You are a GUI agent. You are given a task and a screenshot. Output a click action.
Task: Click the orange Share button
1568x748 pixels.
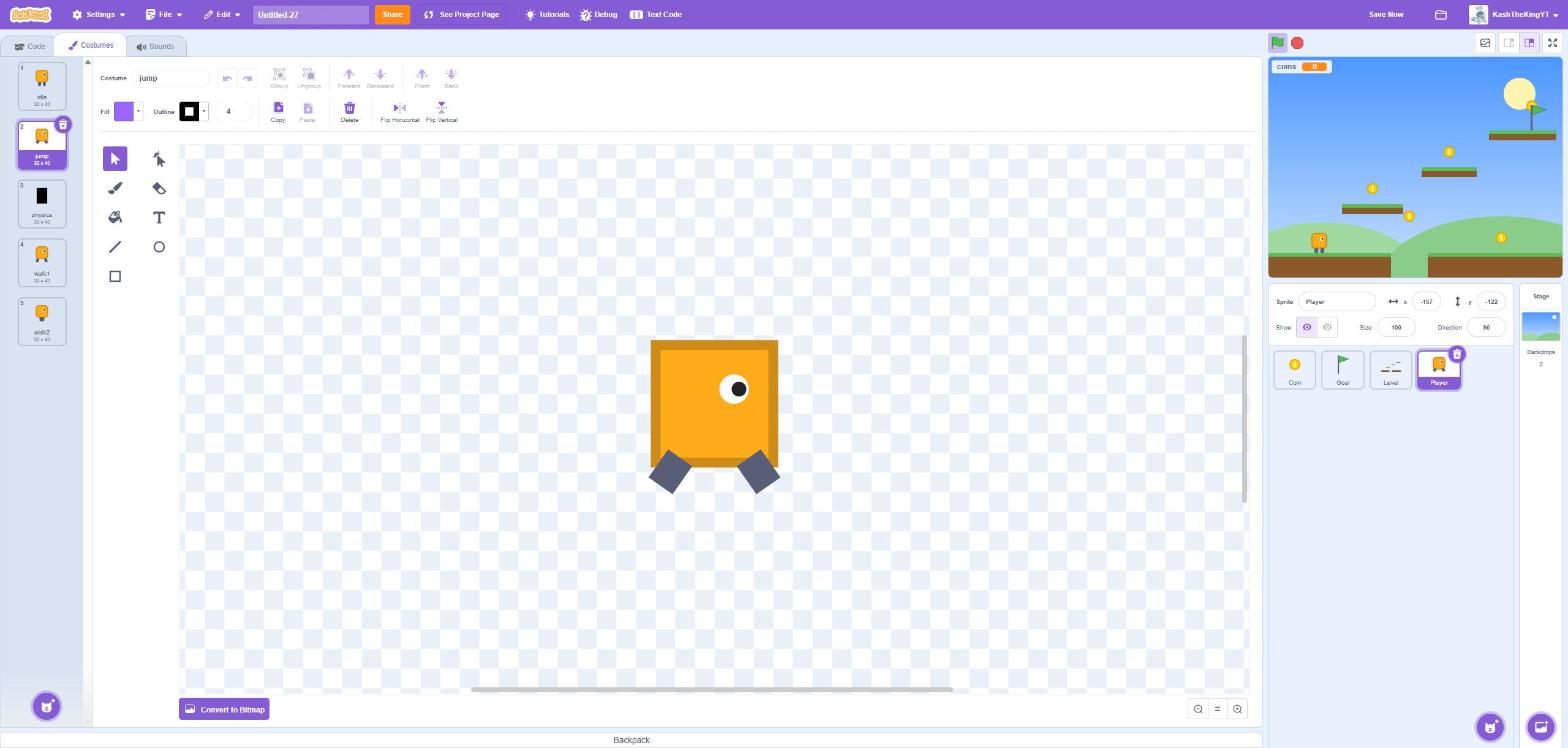click(x=392, y=15)
